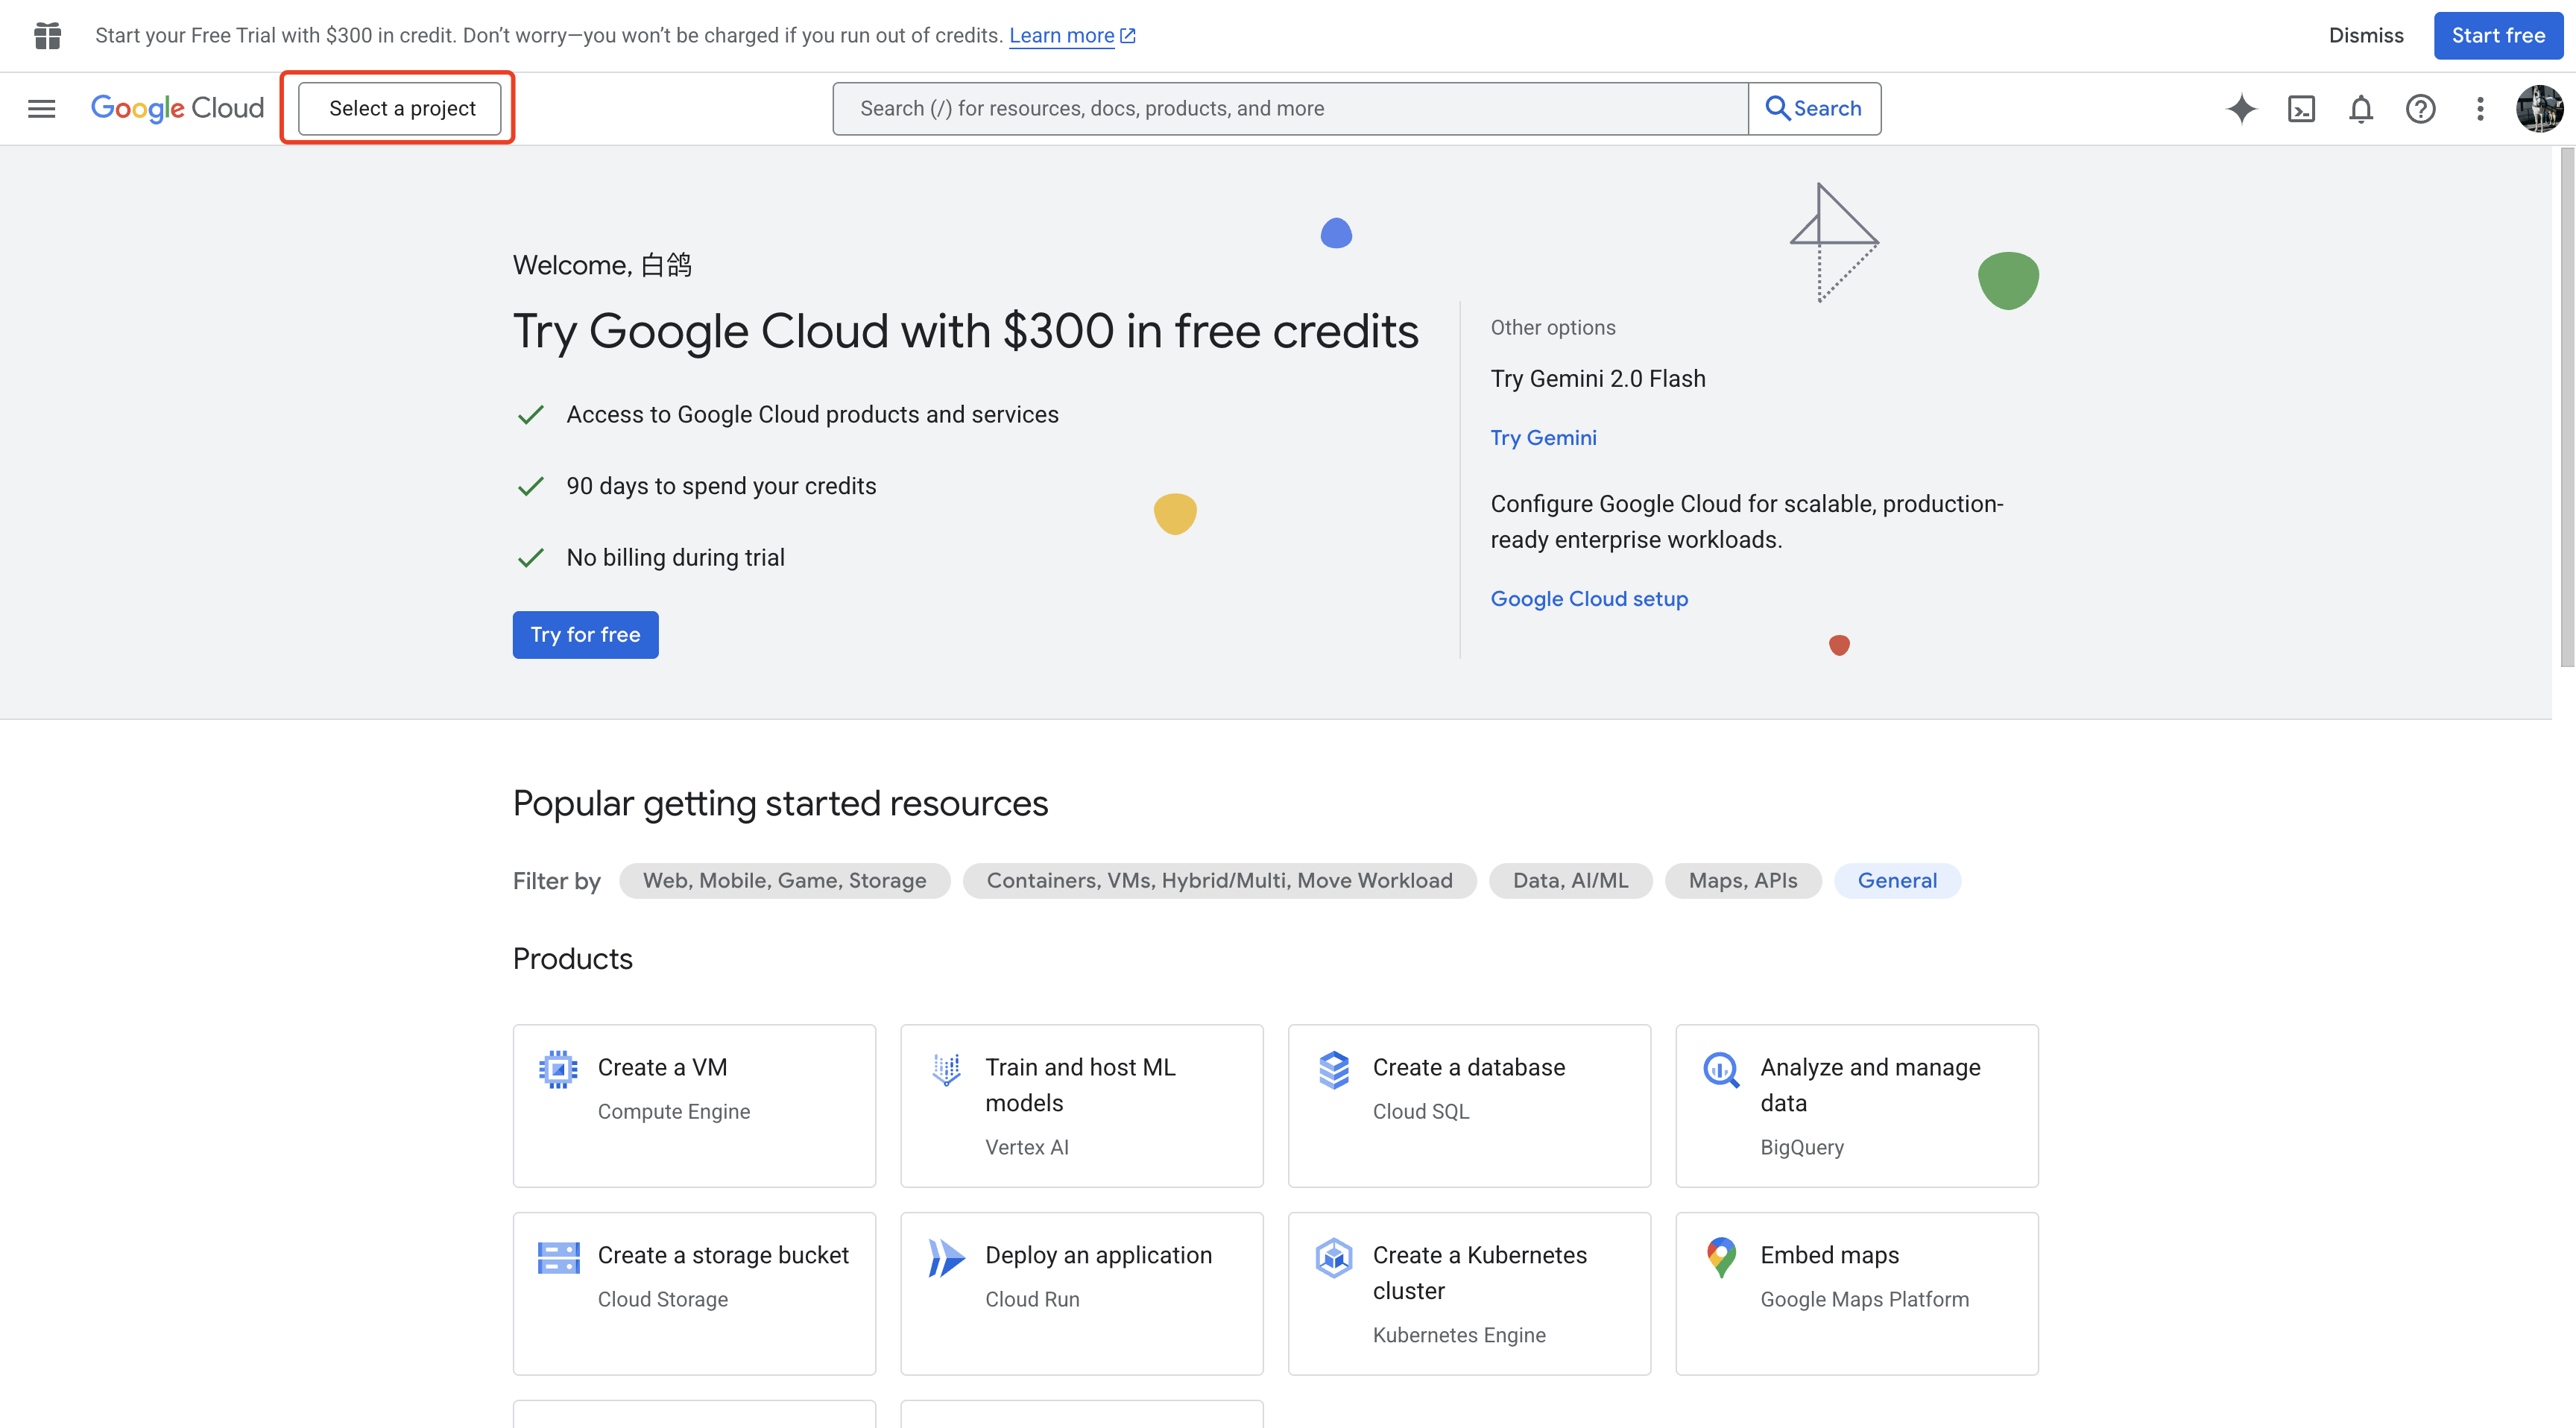Screen dimensions: 2576x1428
Task: Filter by Data, AI/ML chip
Action: tap(1570, 880)
